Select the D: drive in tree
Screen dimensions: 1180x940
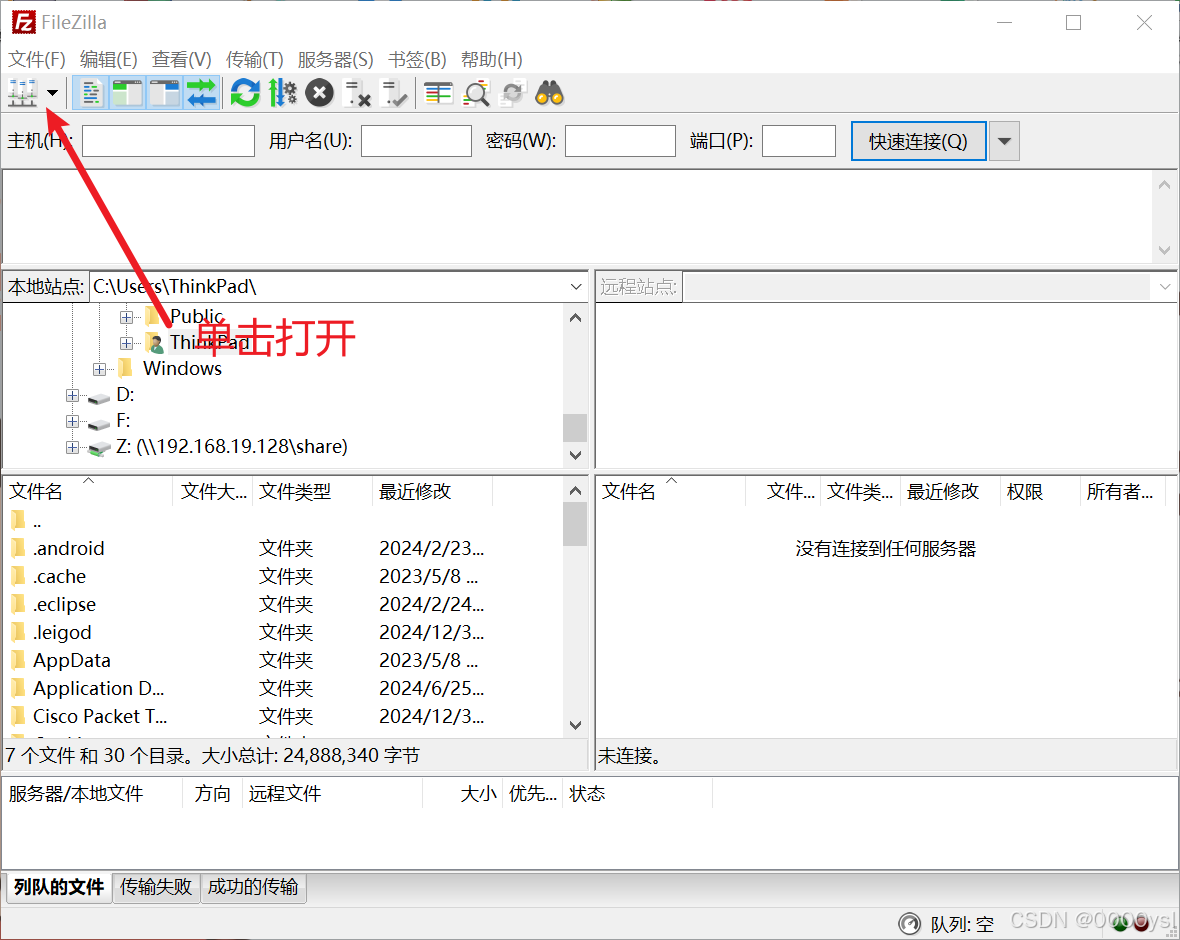pos(125,395)
